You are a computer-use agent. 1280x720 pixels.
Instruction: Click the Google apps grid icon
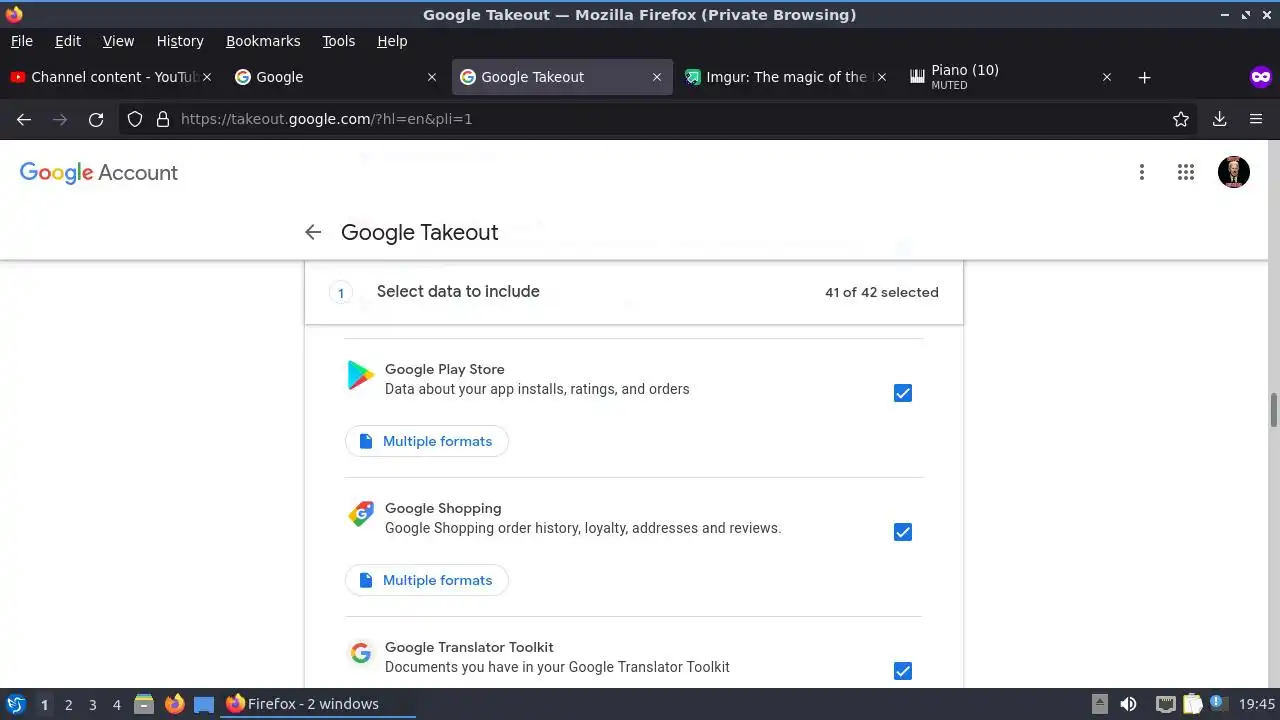[1186, 172]
